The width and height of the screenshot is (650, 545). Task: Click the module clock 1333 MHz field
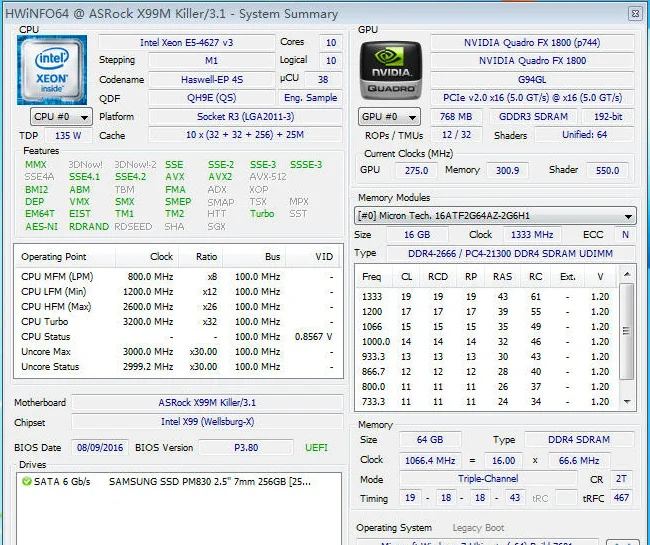click(x=532, y=235)
